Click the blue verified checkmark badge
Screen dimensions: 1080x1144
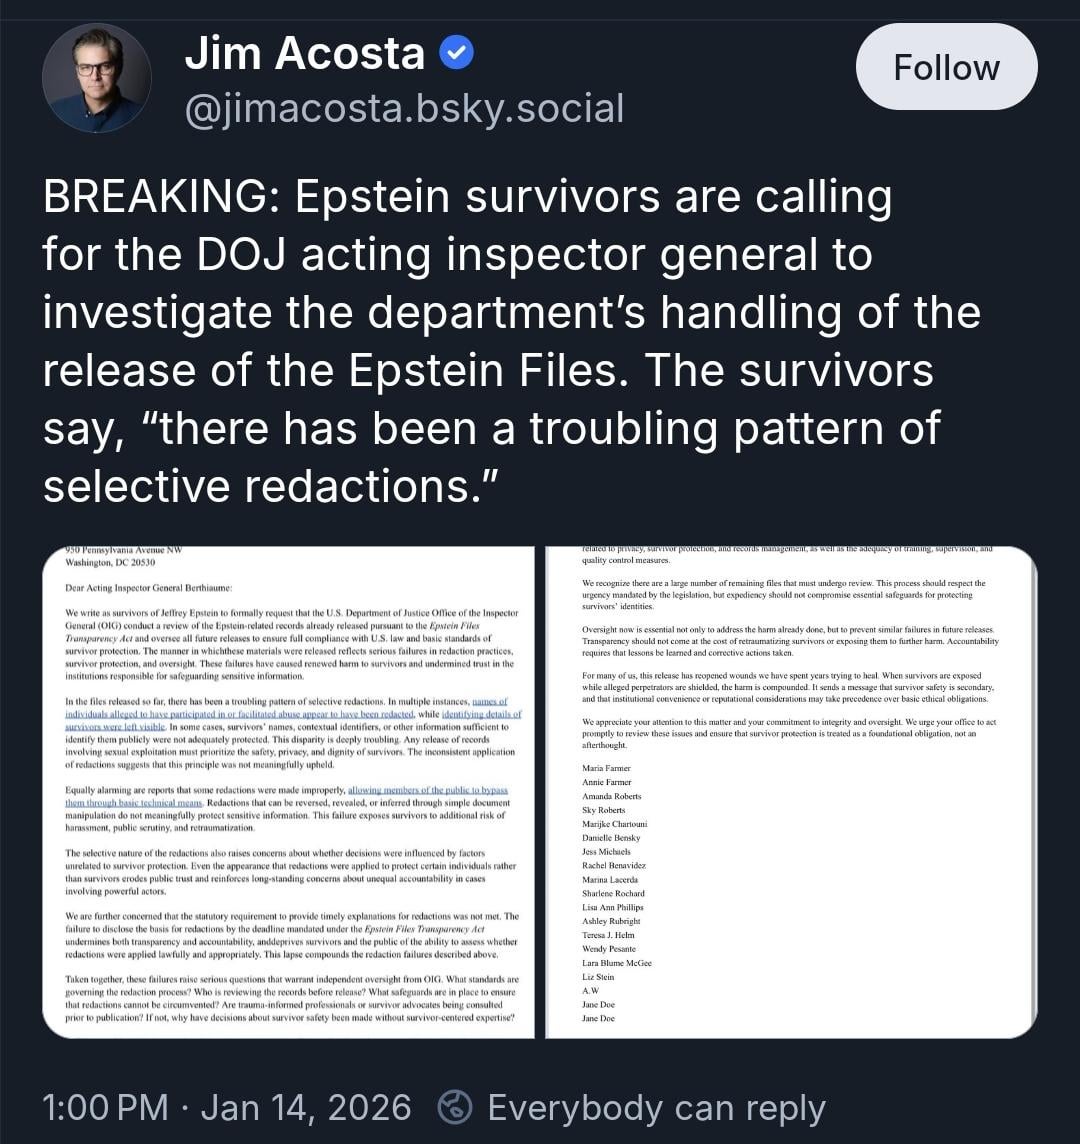pos(456,53)
